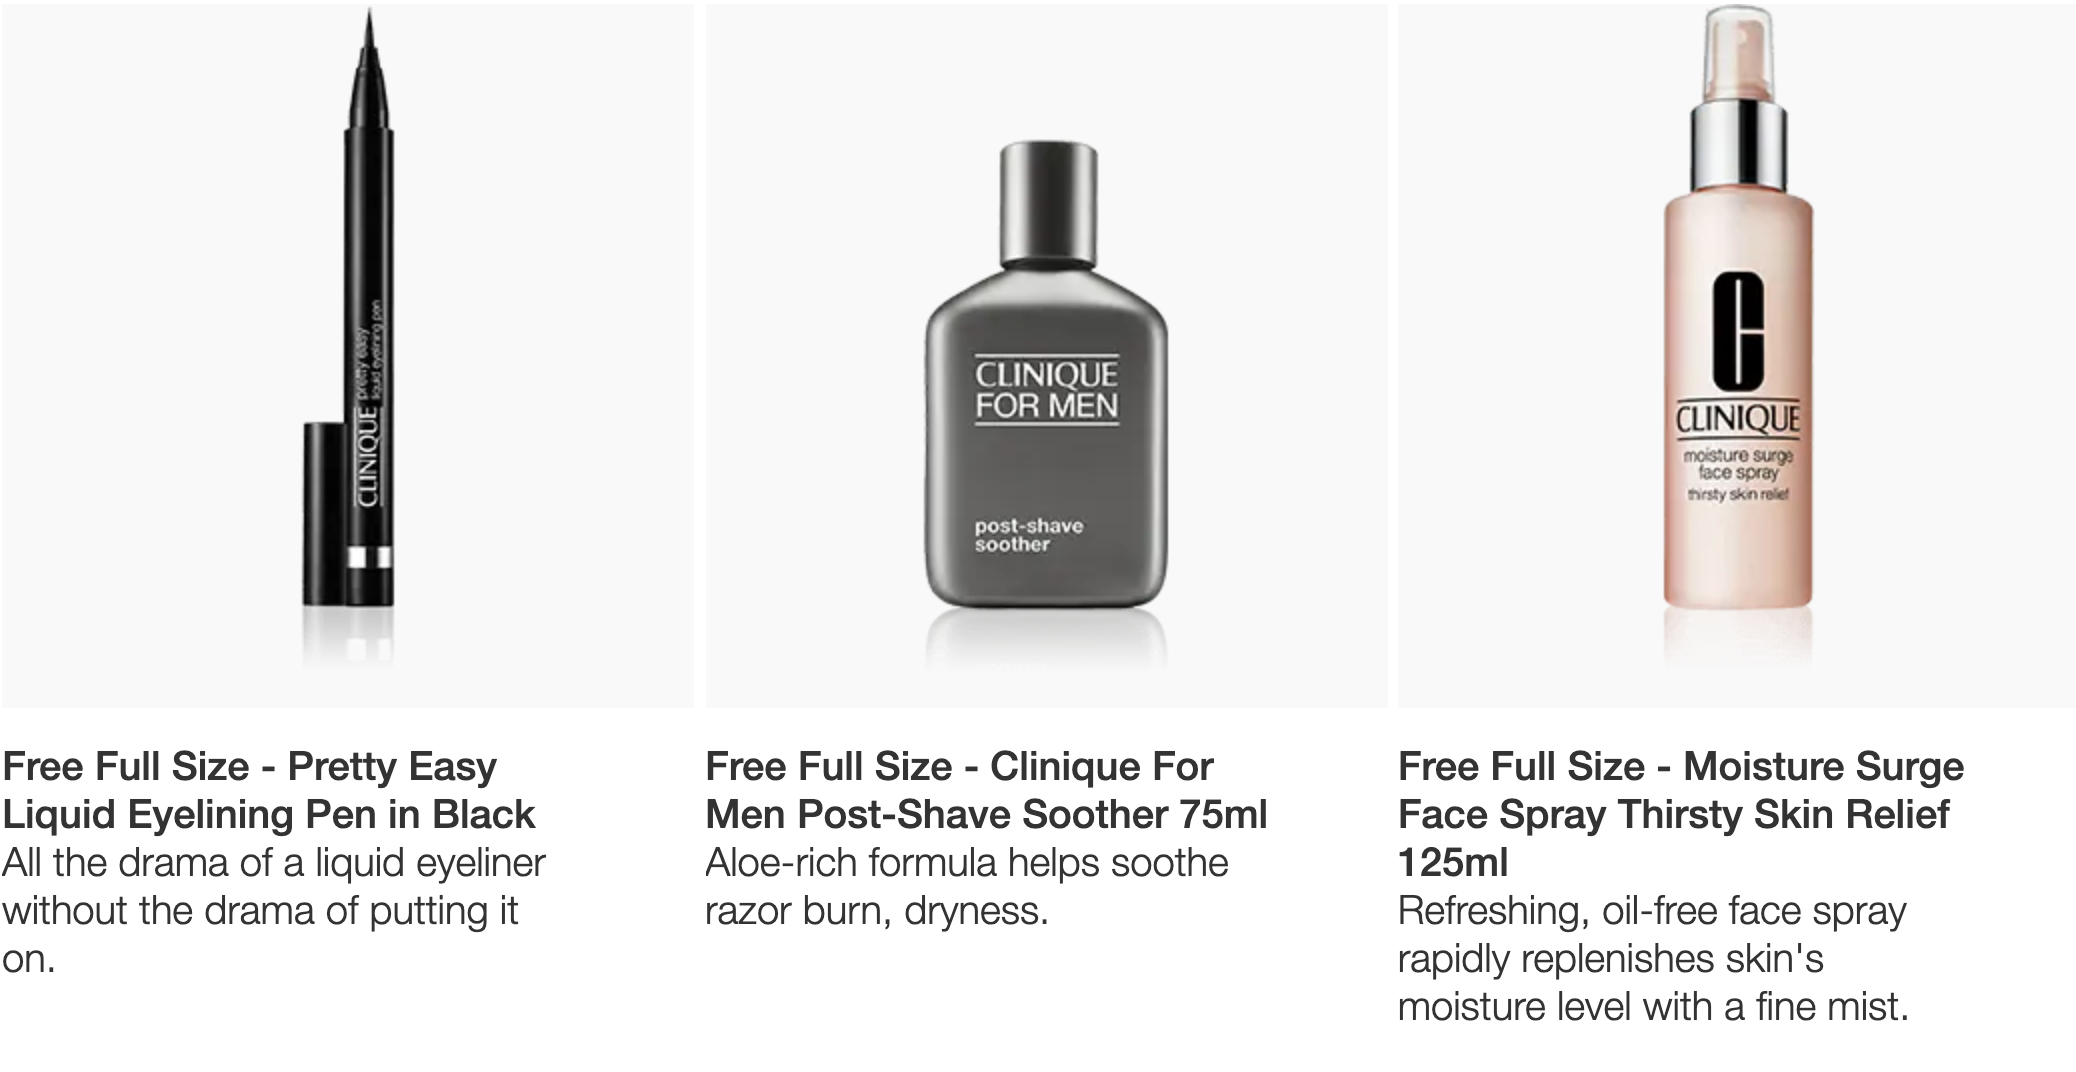Click the Pretty Easy Liquid Eyelining Pen title
Image resolution: width=2076 pixels, height=1072 pixels.
(269, 790)
